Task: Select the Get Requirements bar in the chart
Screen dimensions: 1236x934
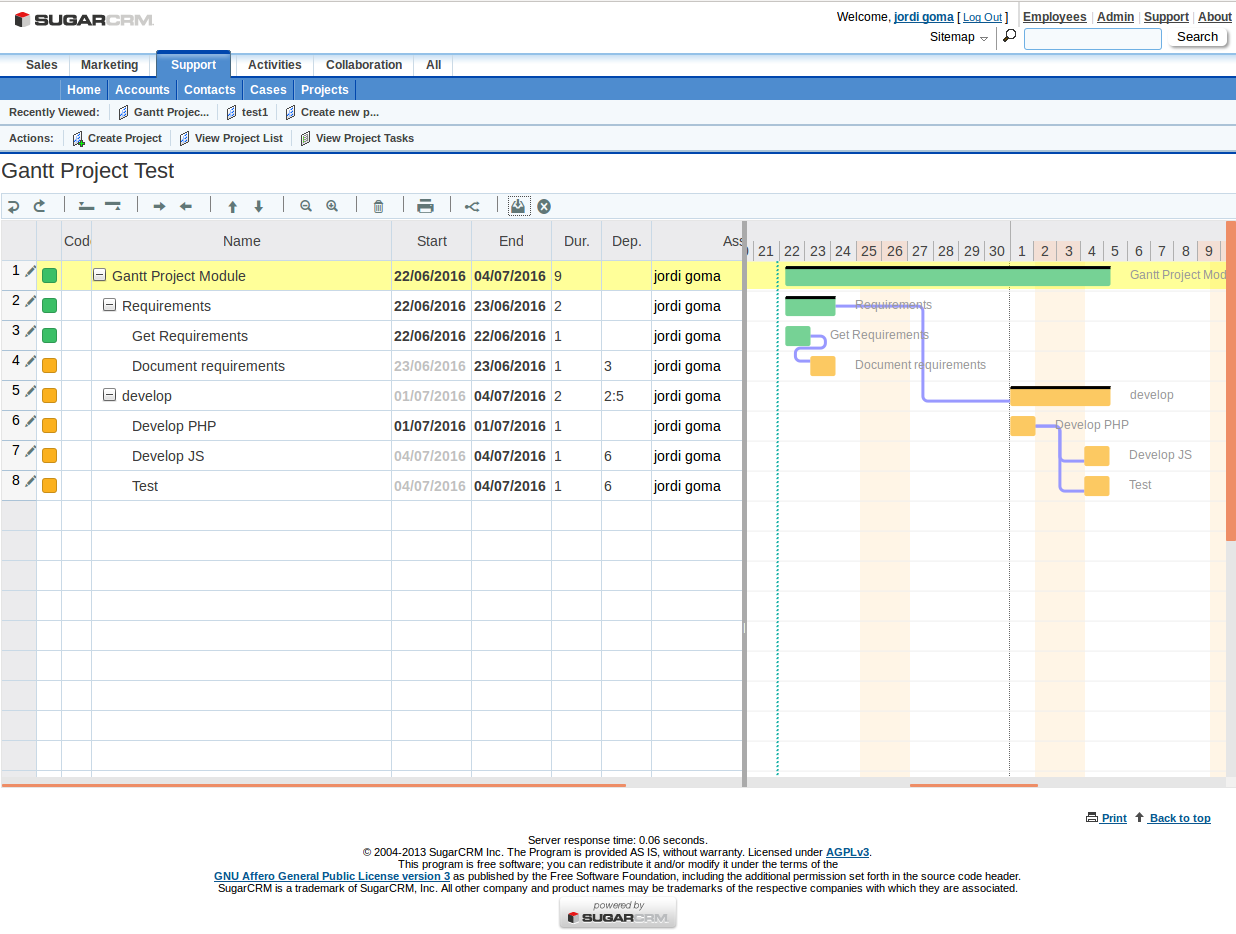Action: pos(798,336)
